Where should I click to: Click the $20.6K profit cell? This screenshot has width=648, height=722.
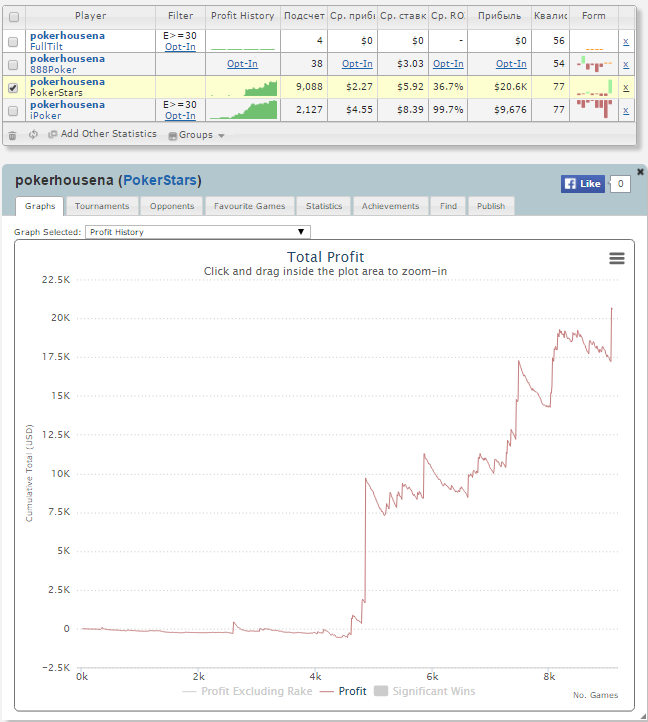(x=500, y=87)
